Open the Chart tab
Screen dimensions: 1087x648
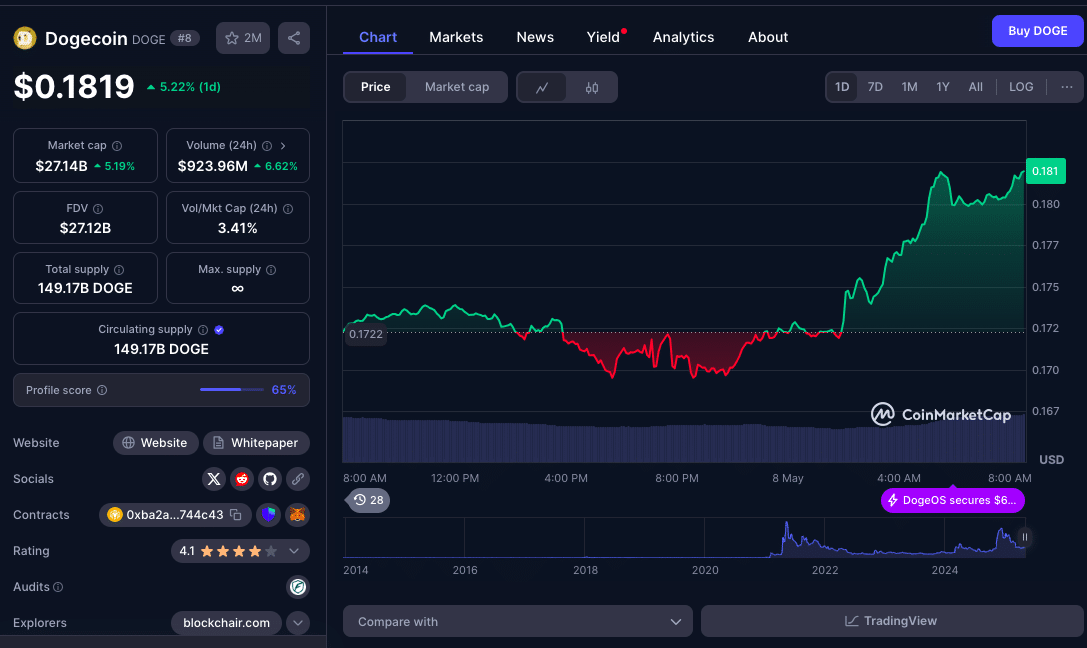(378, 37)
